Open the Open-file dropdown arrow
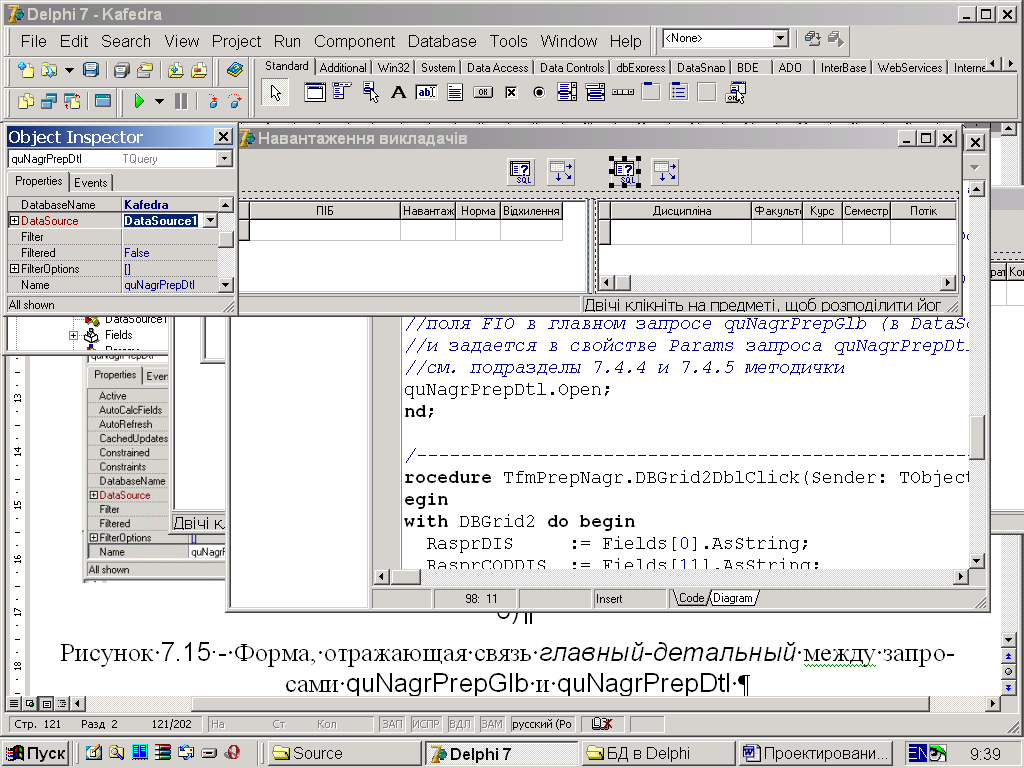Screen dimensions: 1024x768 tap(69, 70)
